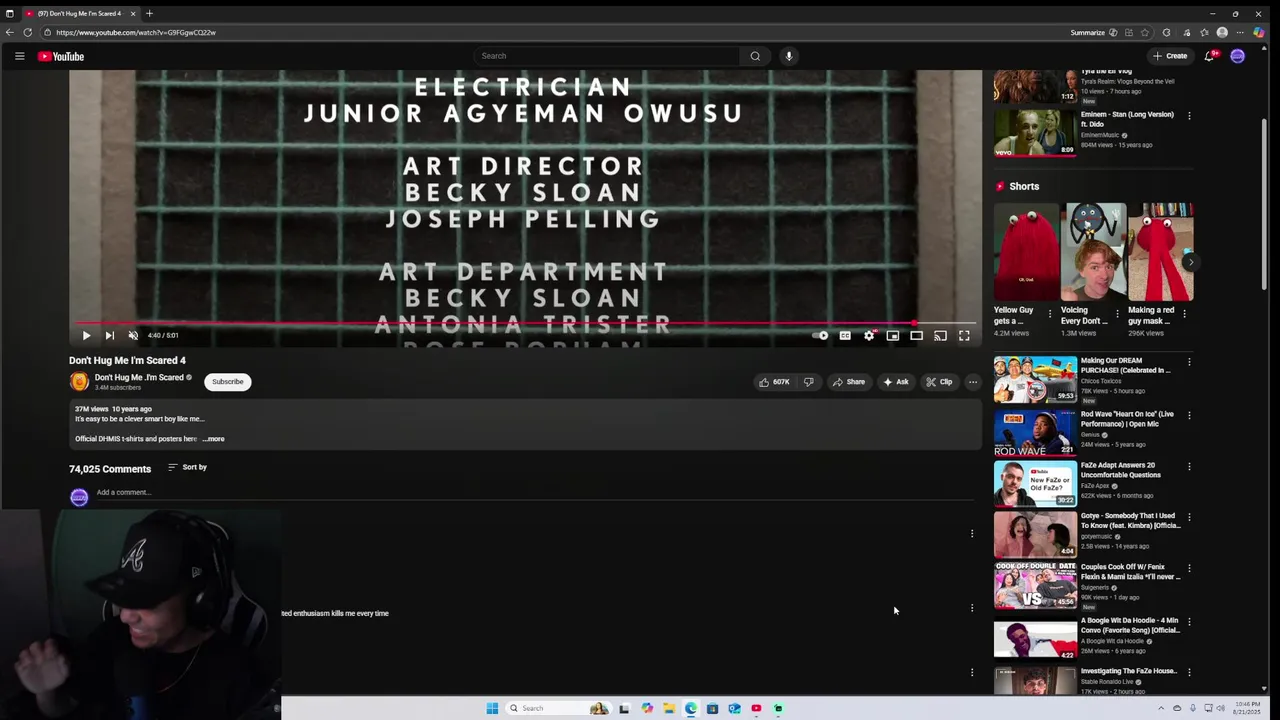The image size is (1280, 720).
Task: Create a Clip of the video
Action: coord(939,382)
